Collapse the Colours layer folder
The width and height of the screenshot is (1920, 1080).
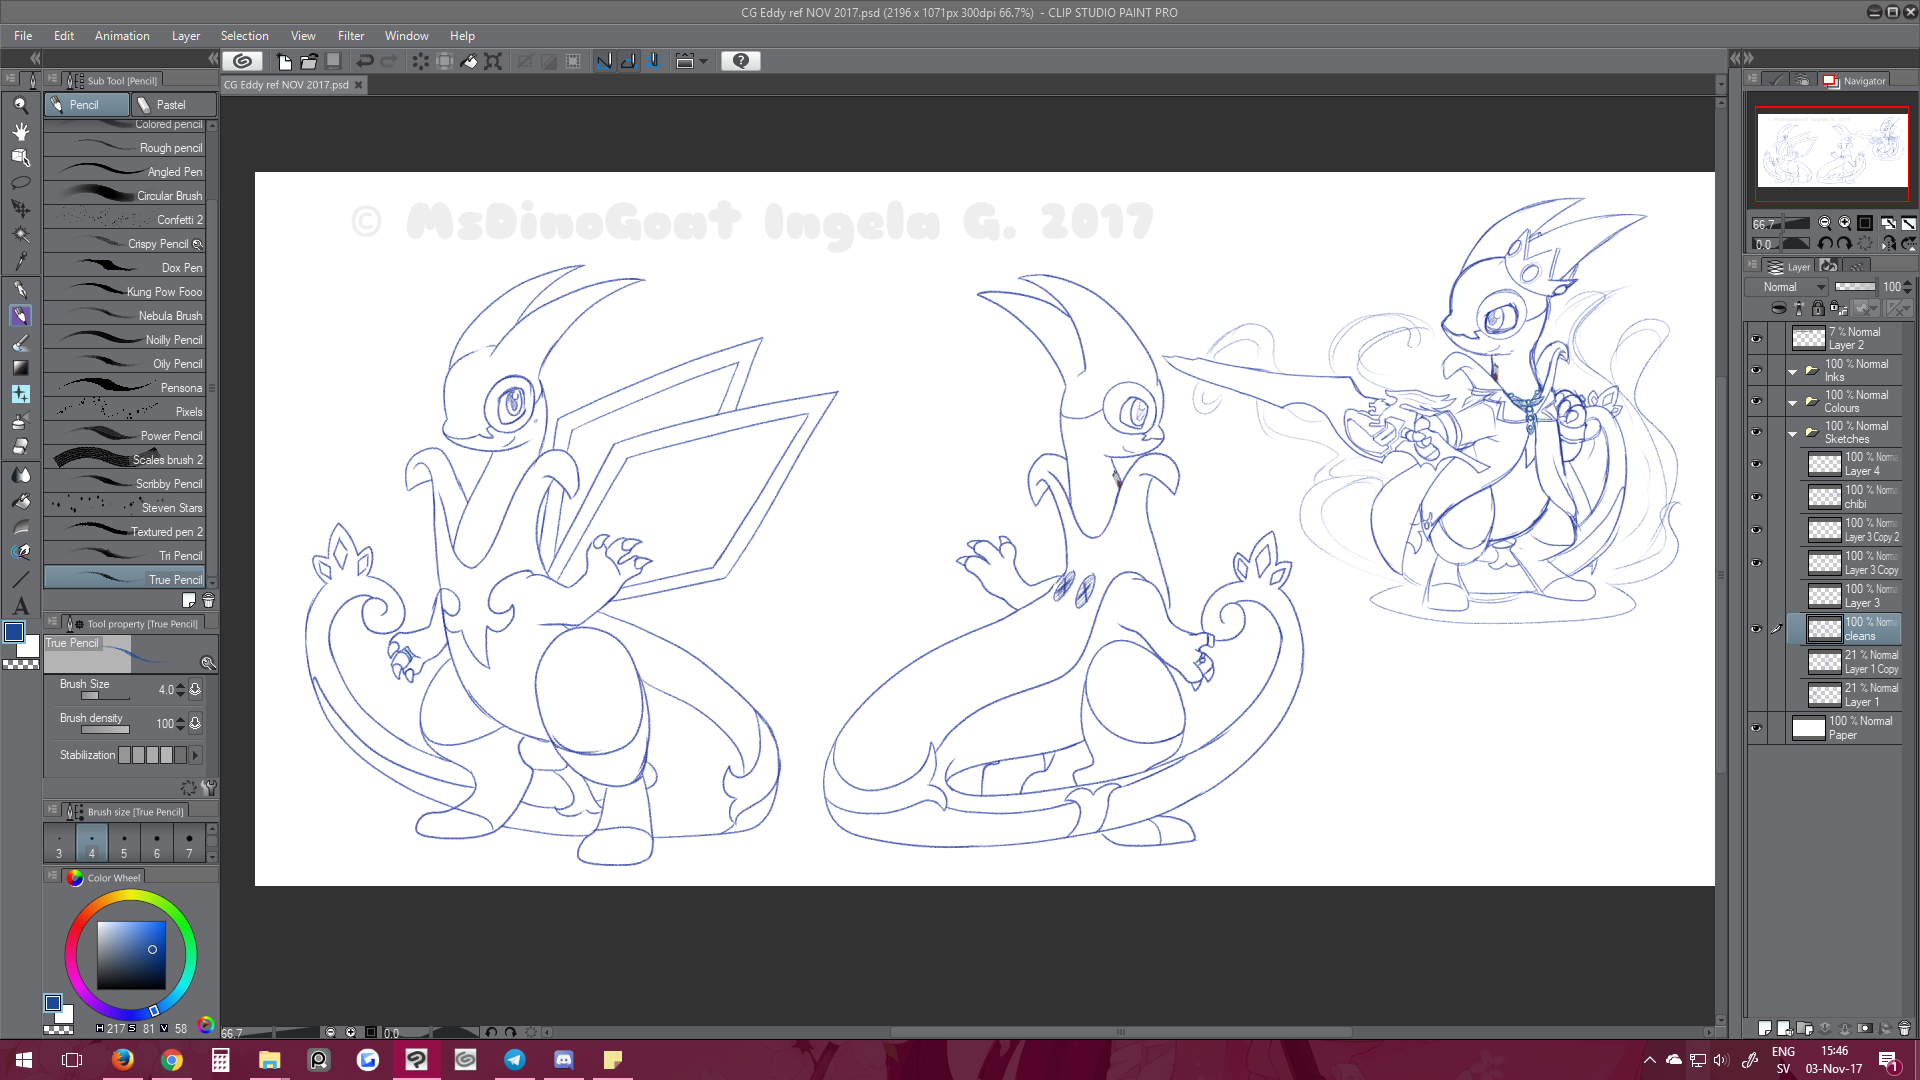(1792, 402)
